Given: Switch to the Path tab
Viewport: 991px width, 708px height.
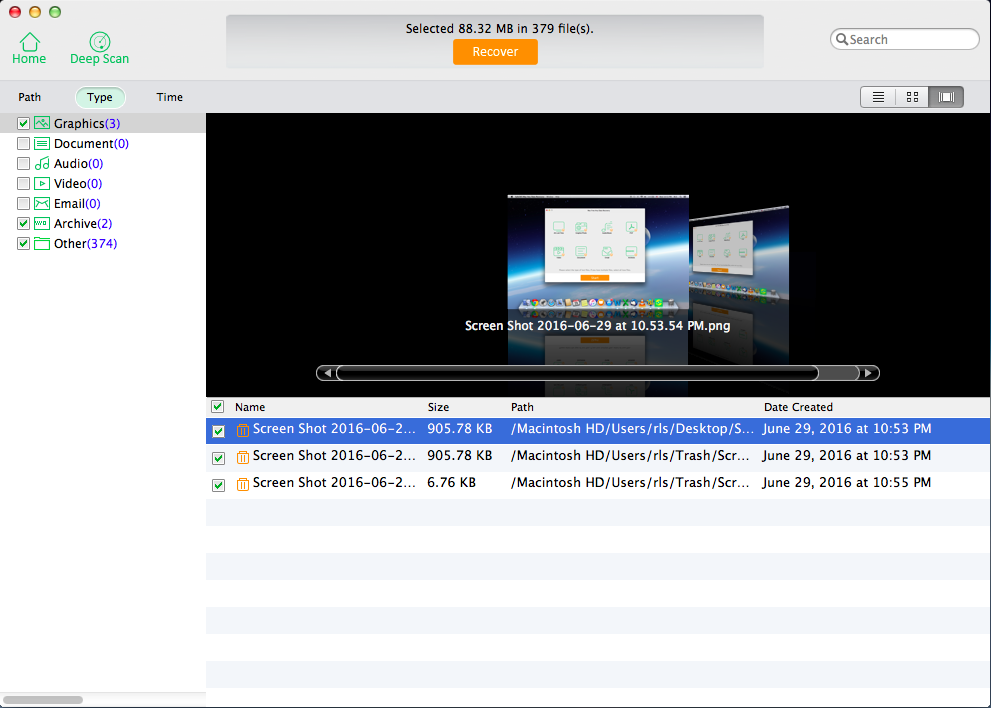Looking at the screenshot, I should tap(30, 97).
